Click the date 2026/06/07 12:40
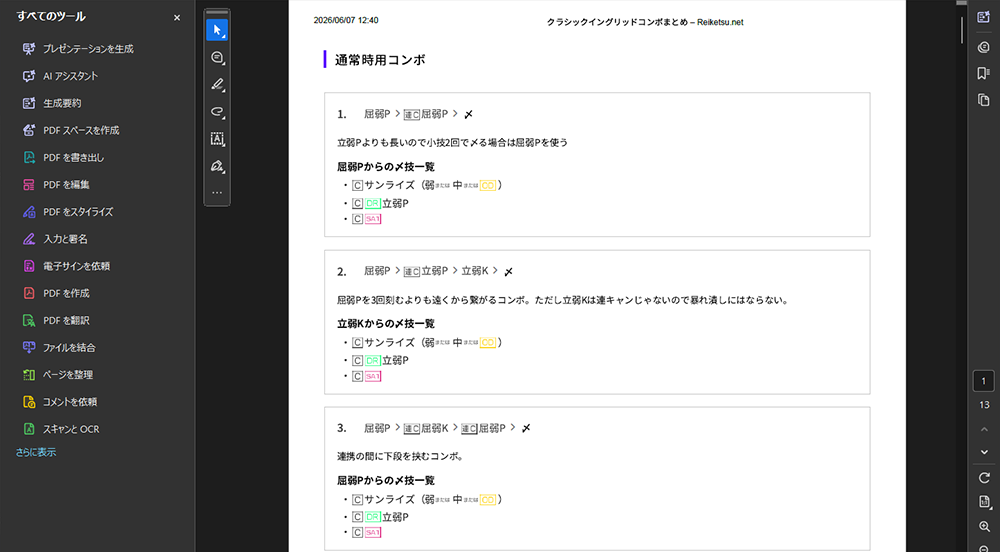The image size is (1000, 552). pyautogui.click(x=346, y=20)
